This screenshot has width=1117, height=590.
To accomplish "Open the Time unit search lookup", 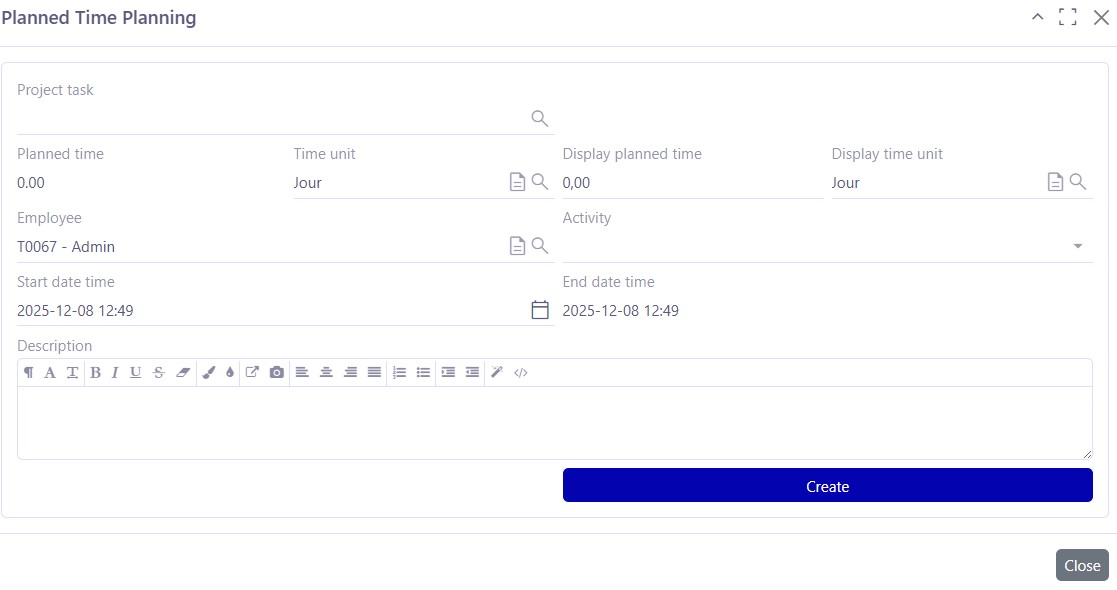I will (539, 182).
